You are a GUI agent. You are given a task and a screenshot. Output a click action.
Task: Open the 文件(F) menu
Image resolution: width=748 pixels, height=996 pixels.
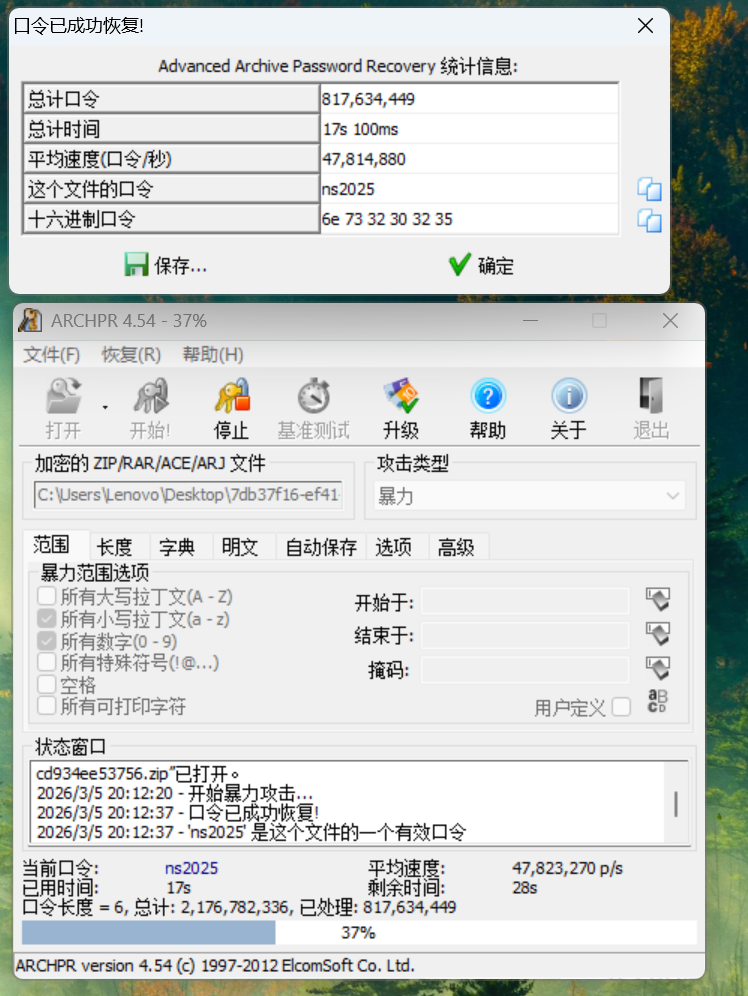(x=52, y=354)
